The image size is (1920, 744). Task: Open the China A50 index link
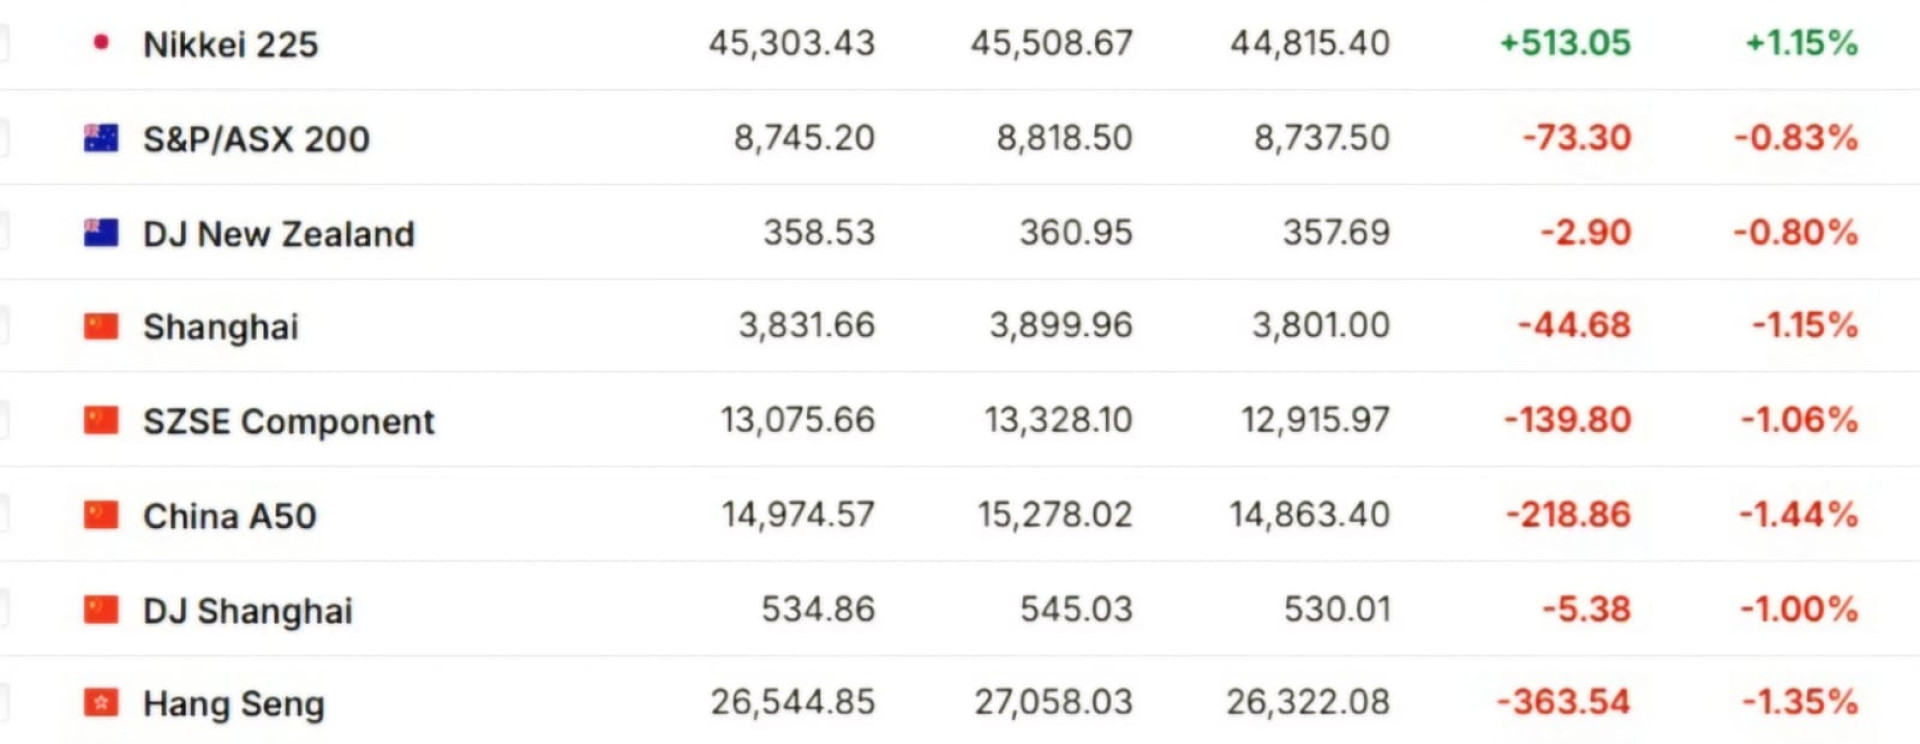coord(229,516)
